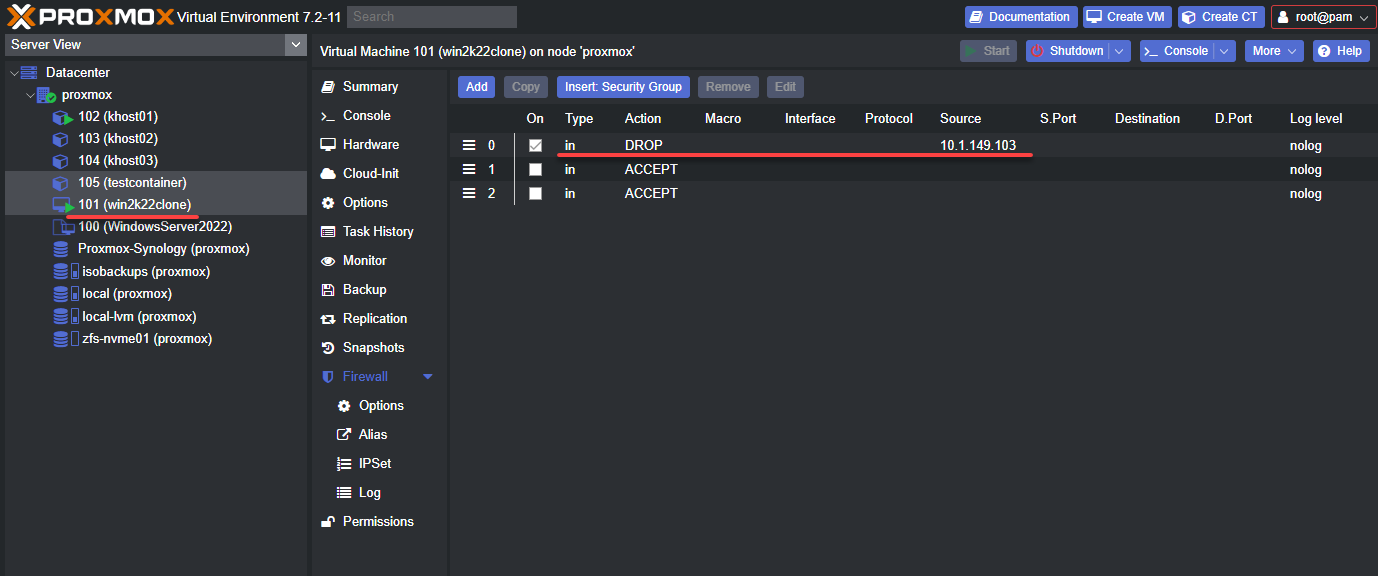The width and height of the screenshot is (1378, 576).
Task: Open the Shutdown dropdown arrow
Action: 1120,51
